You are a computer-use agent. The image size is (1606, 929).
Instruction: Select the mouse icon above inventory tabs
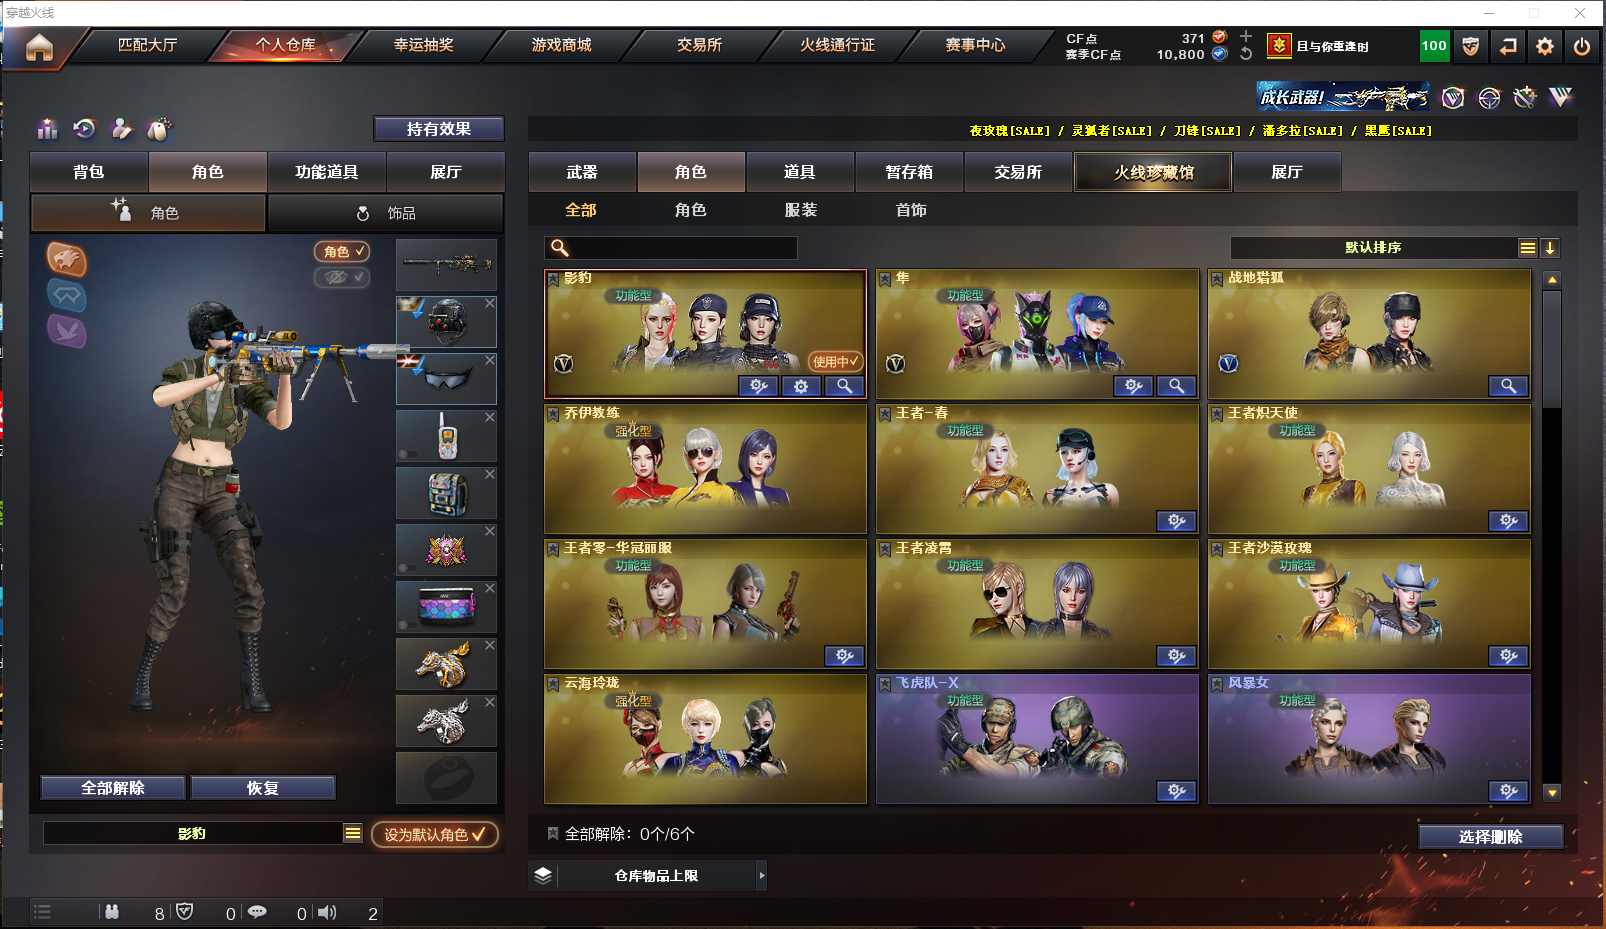[x=159, y=128]
